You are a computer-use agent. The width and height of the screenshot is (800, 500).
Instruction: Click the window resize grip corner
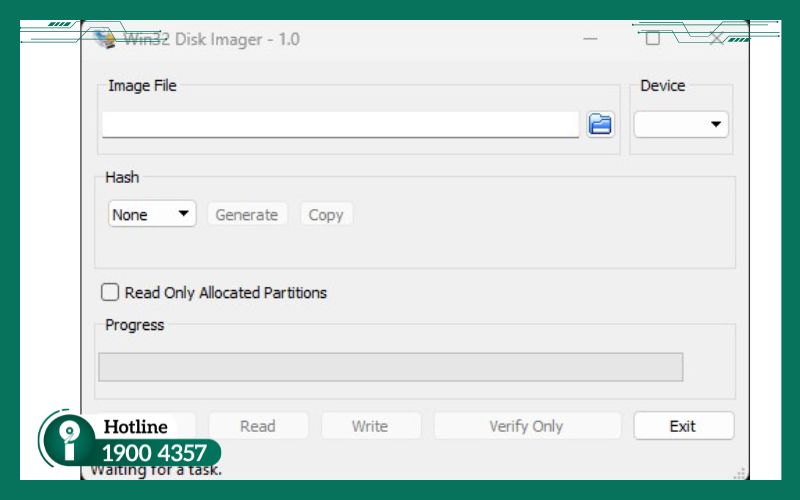pos(740,473)
